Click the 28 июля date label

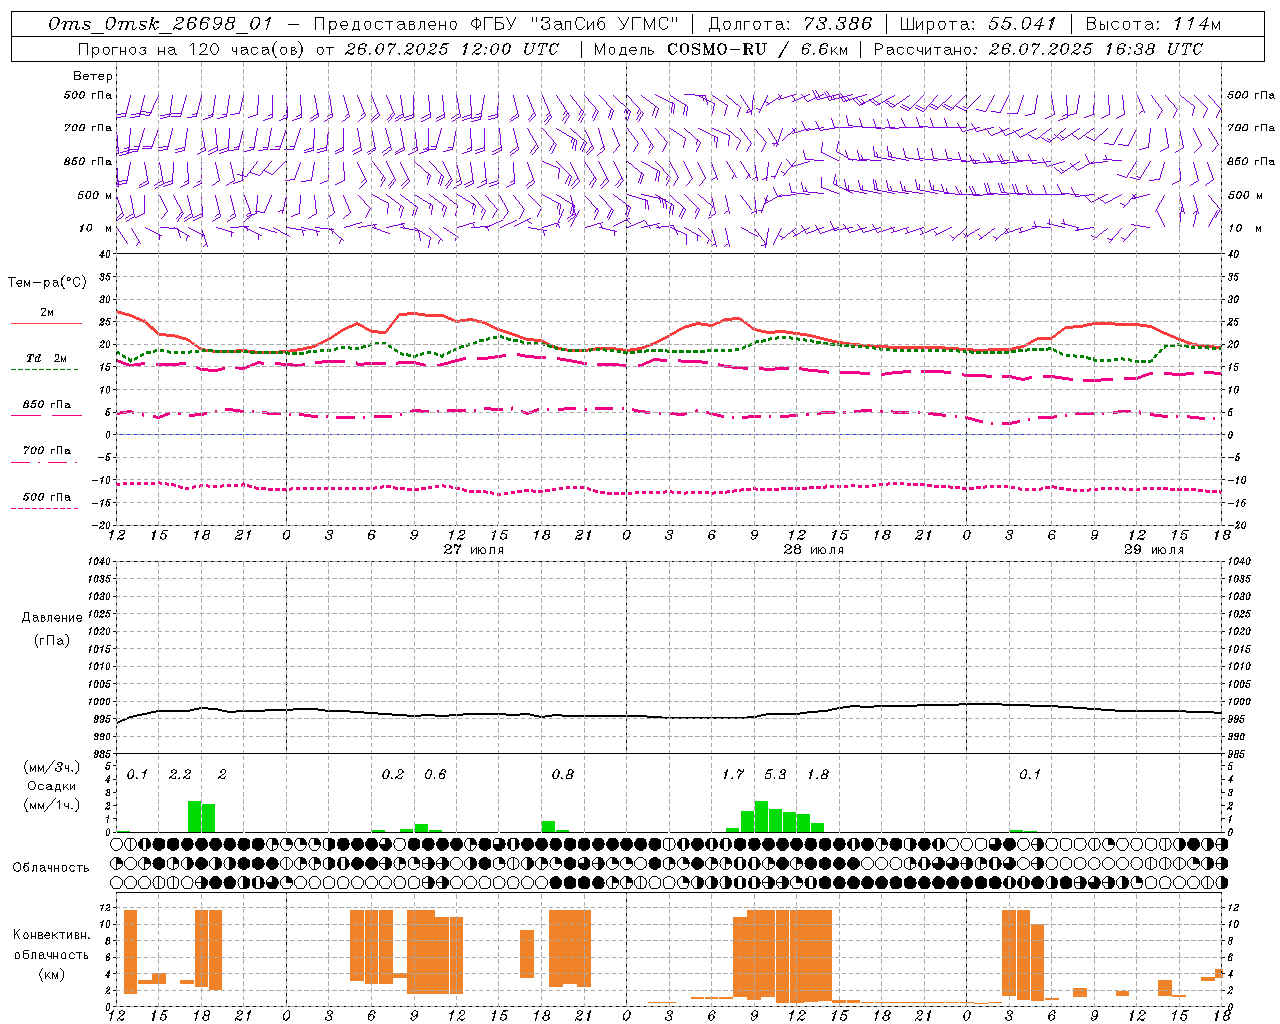coord(814,550)
